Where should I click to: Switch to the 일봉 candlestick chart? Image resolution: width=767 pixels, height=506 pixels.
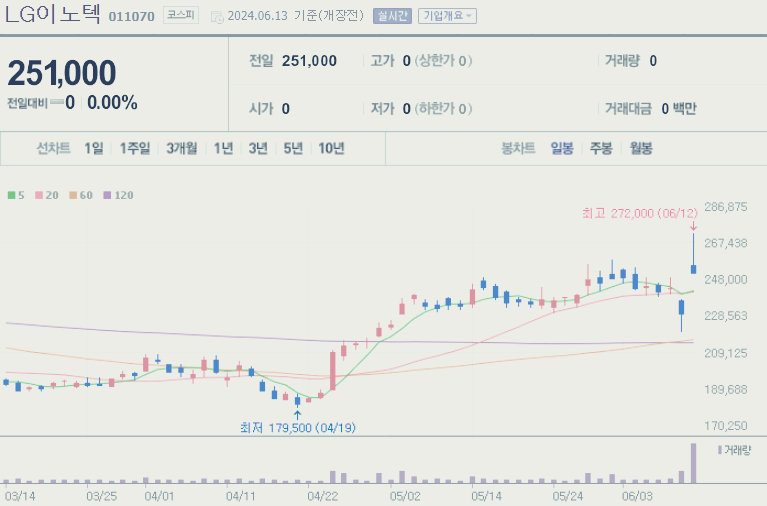tap(562, 148)
